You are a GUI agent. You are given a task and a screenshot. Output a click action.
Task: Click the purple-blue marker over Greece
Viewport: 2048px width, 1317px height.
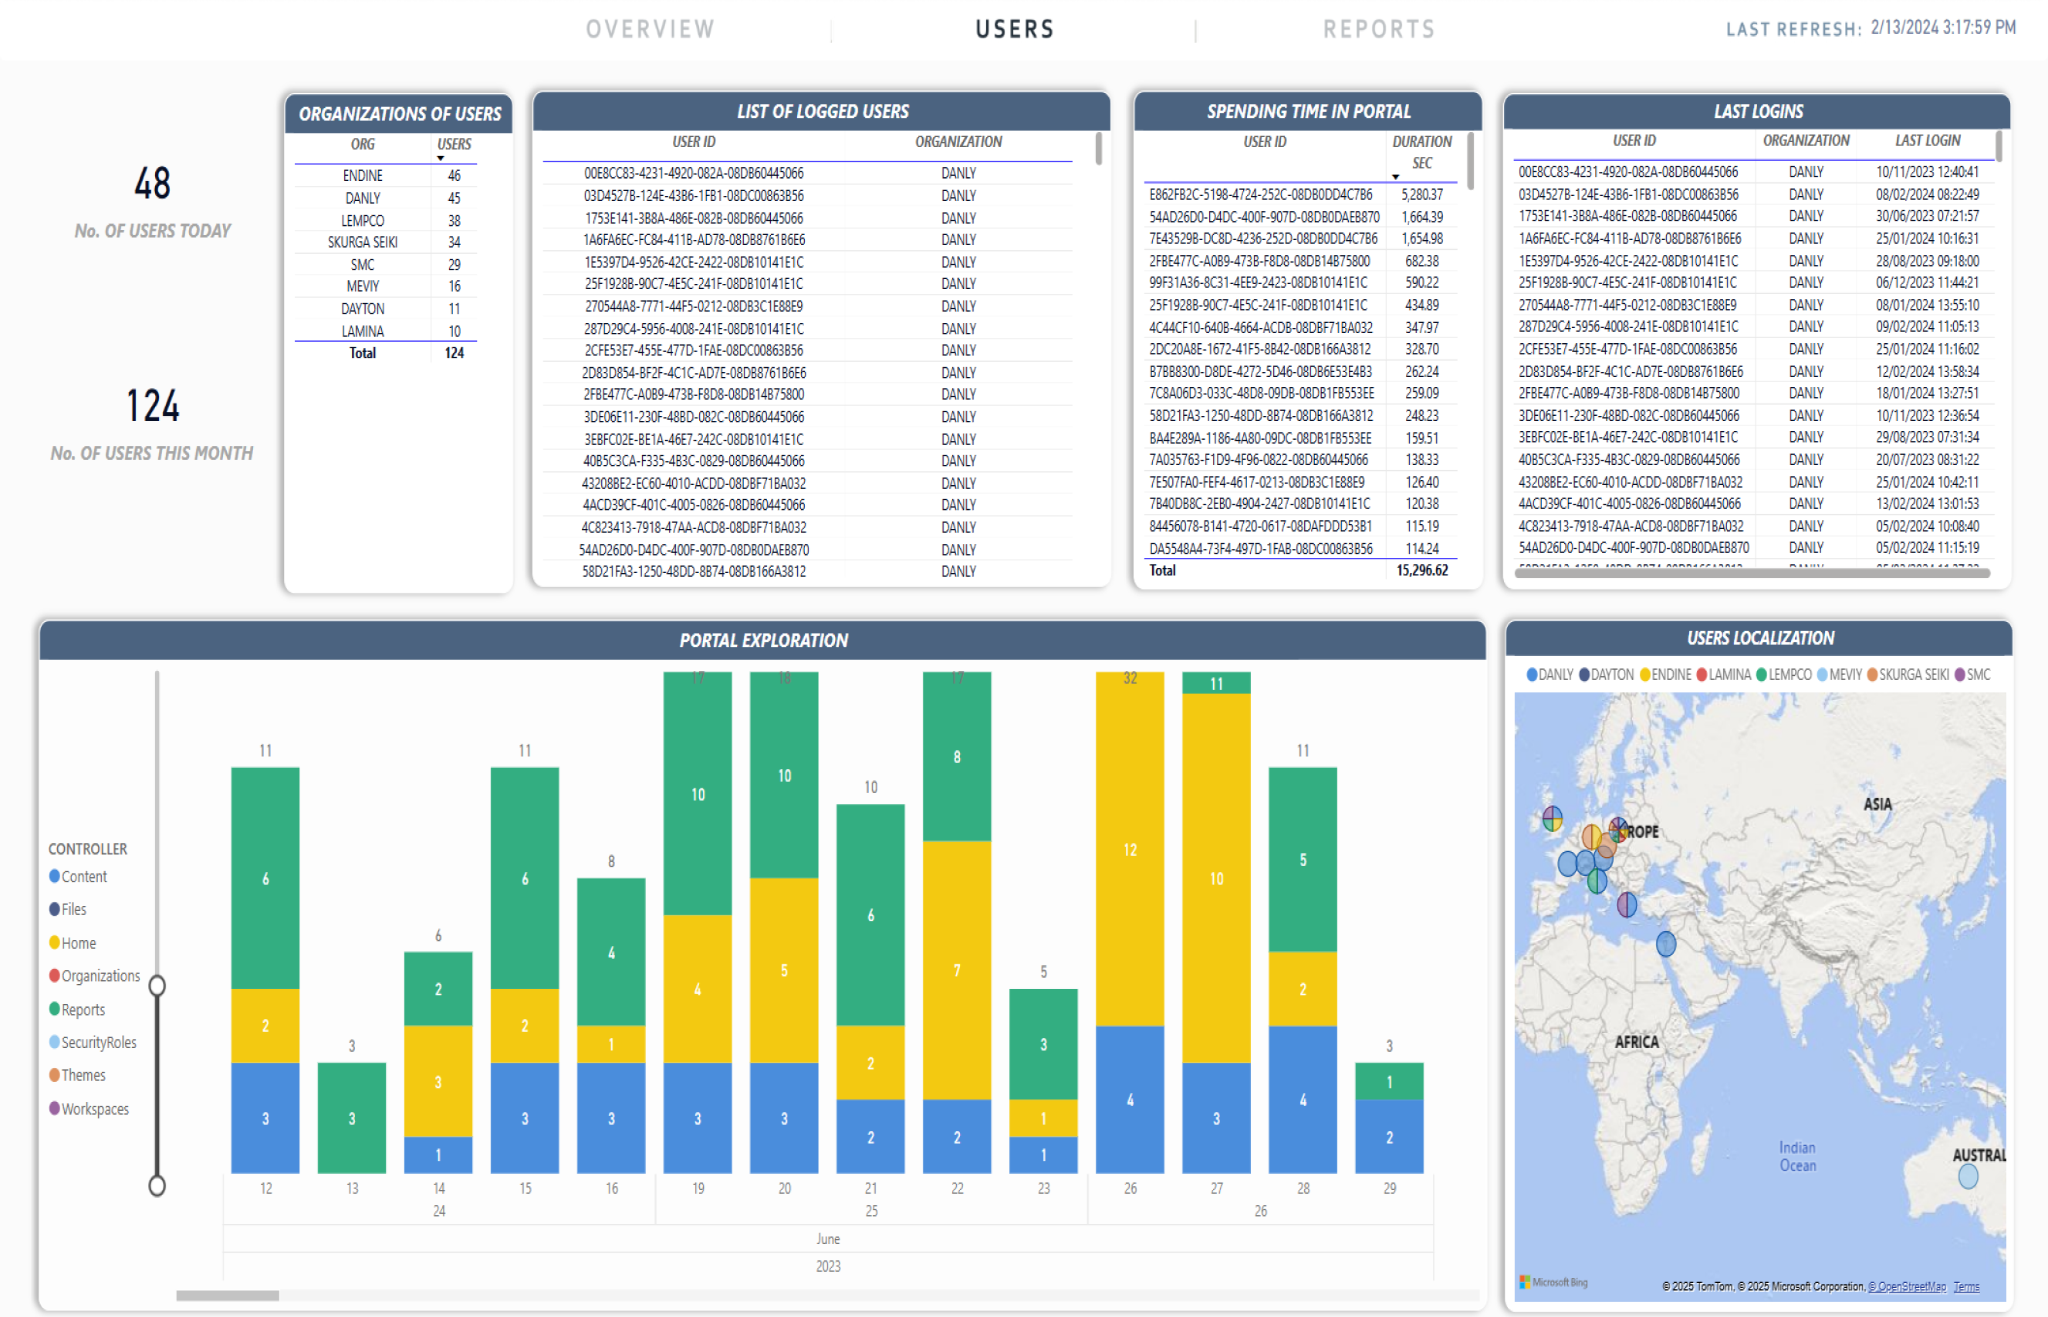(x=1627, y=904)
